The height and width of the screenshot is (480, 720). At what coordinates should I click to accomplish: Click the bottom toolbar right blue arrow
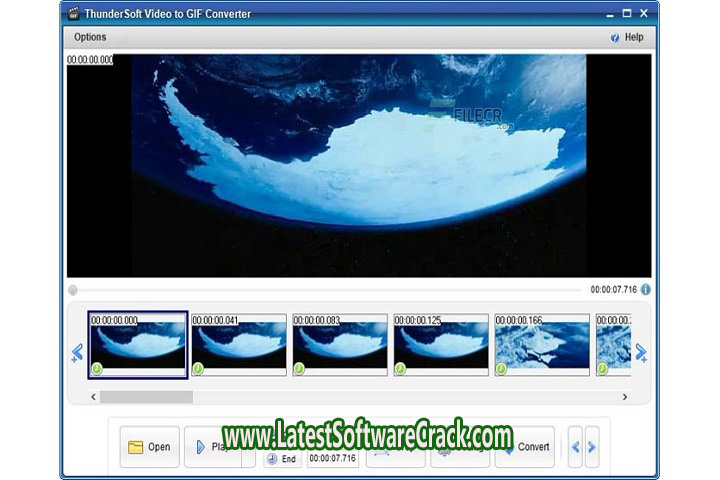[x=592, y=447]
